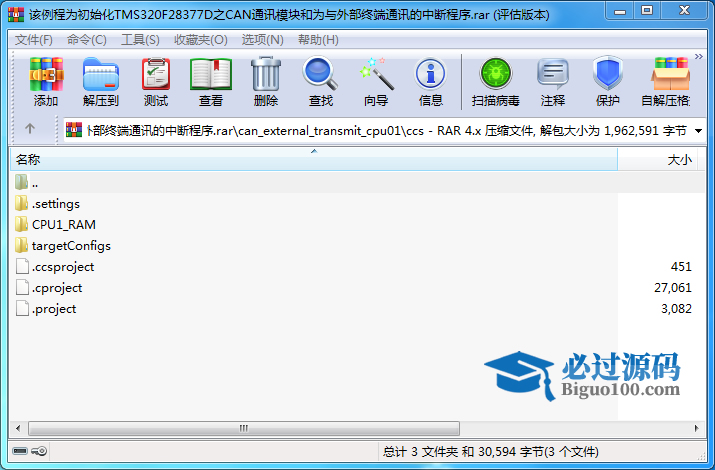Click the 删除 (Delete) trash icon

pyautogui.click(x=266, y=82)
